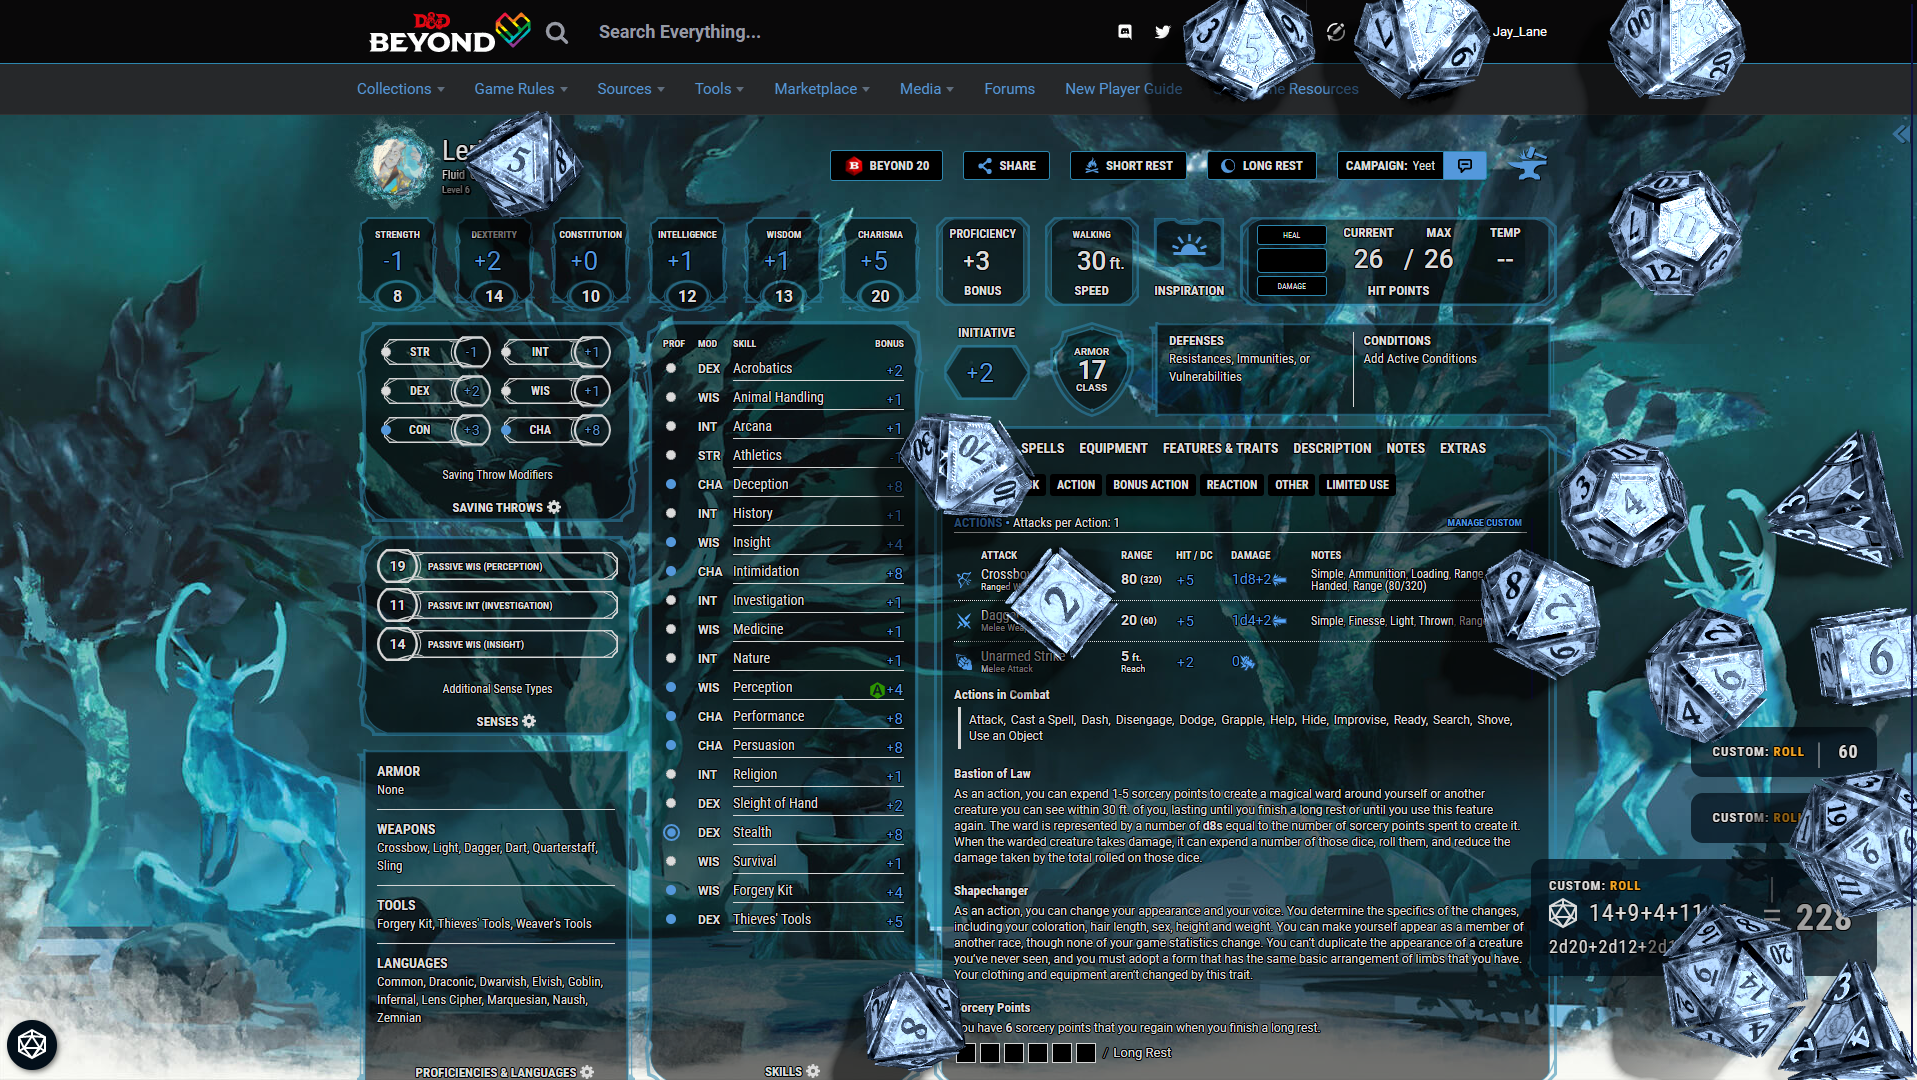The width and height of the screenshot is (1917, 1080).
Task: Switch to the Description tab
Action: click(x=1332, y=449)
